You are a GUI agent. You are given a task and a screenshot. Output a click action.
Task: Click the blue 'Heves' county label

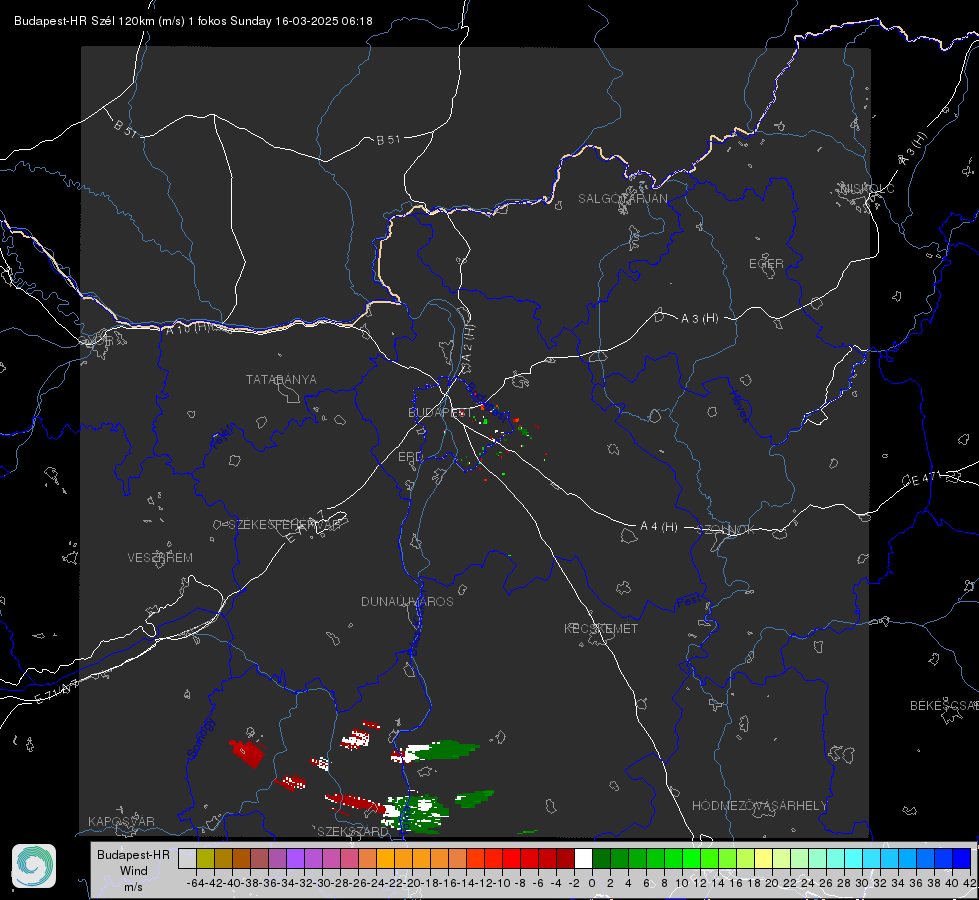[739, 406]
